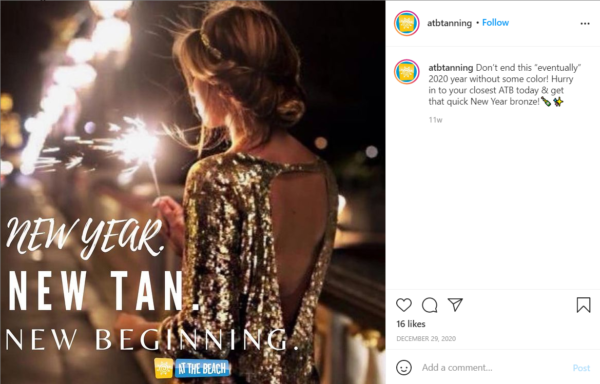Open the three-dot more options menu
The image size is (600, 384).
point(585,23)
